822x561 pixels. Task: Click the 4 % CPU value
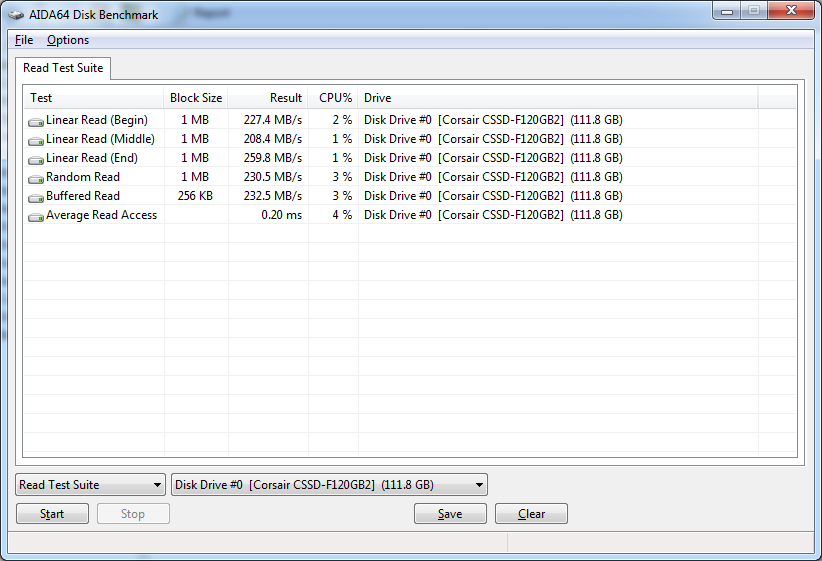(x=342, y=214)
